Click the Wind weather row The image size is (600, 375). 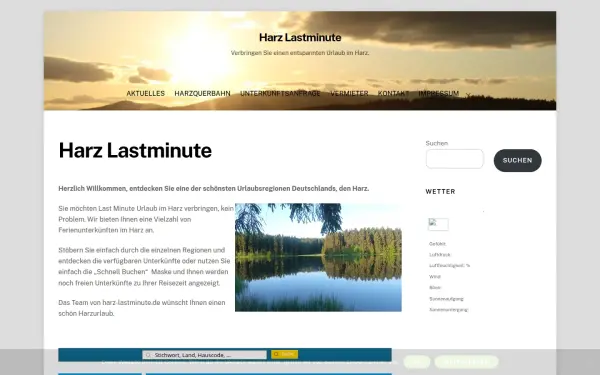435,277
